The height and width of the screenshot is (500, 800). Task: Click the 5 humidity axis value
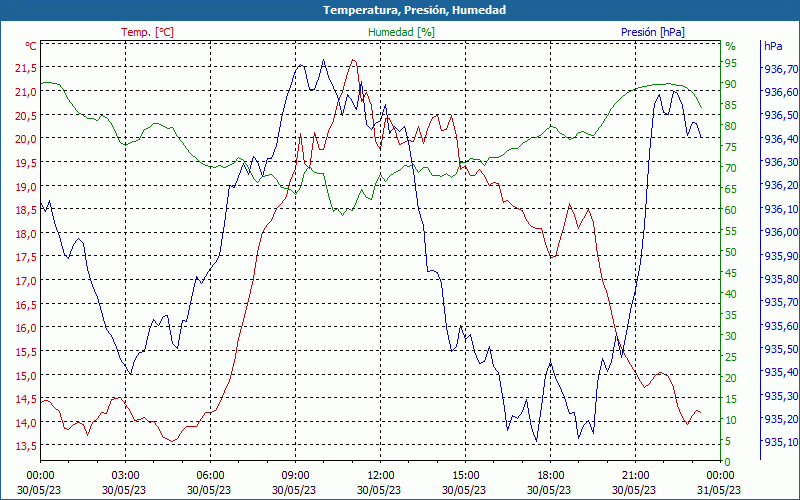728,441
